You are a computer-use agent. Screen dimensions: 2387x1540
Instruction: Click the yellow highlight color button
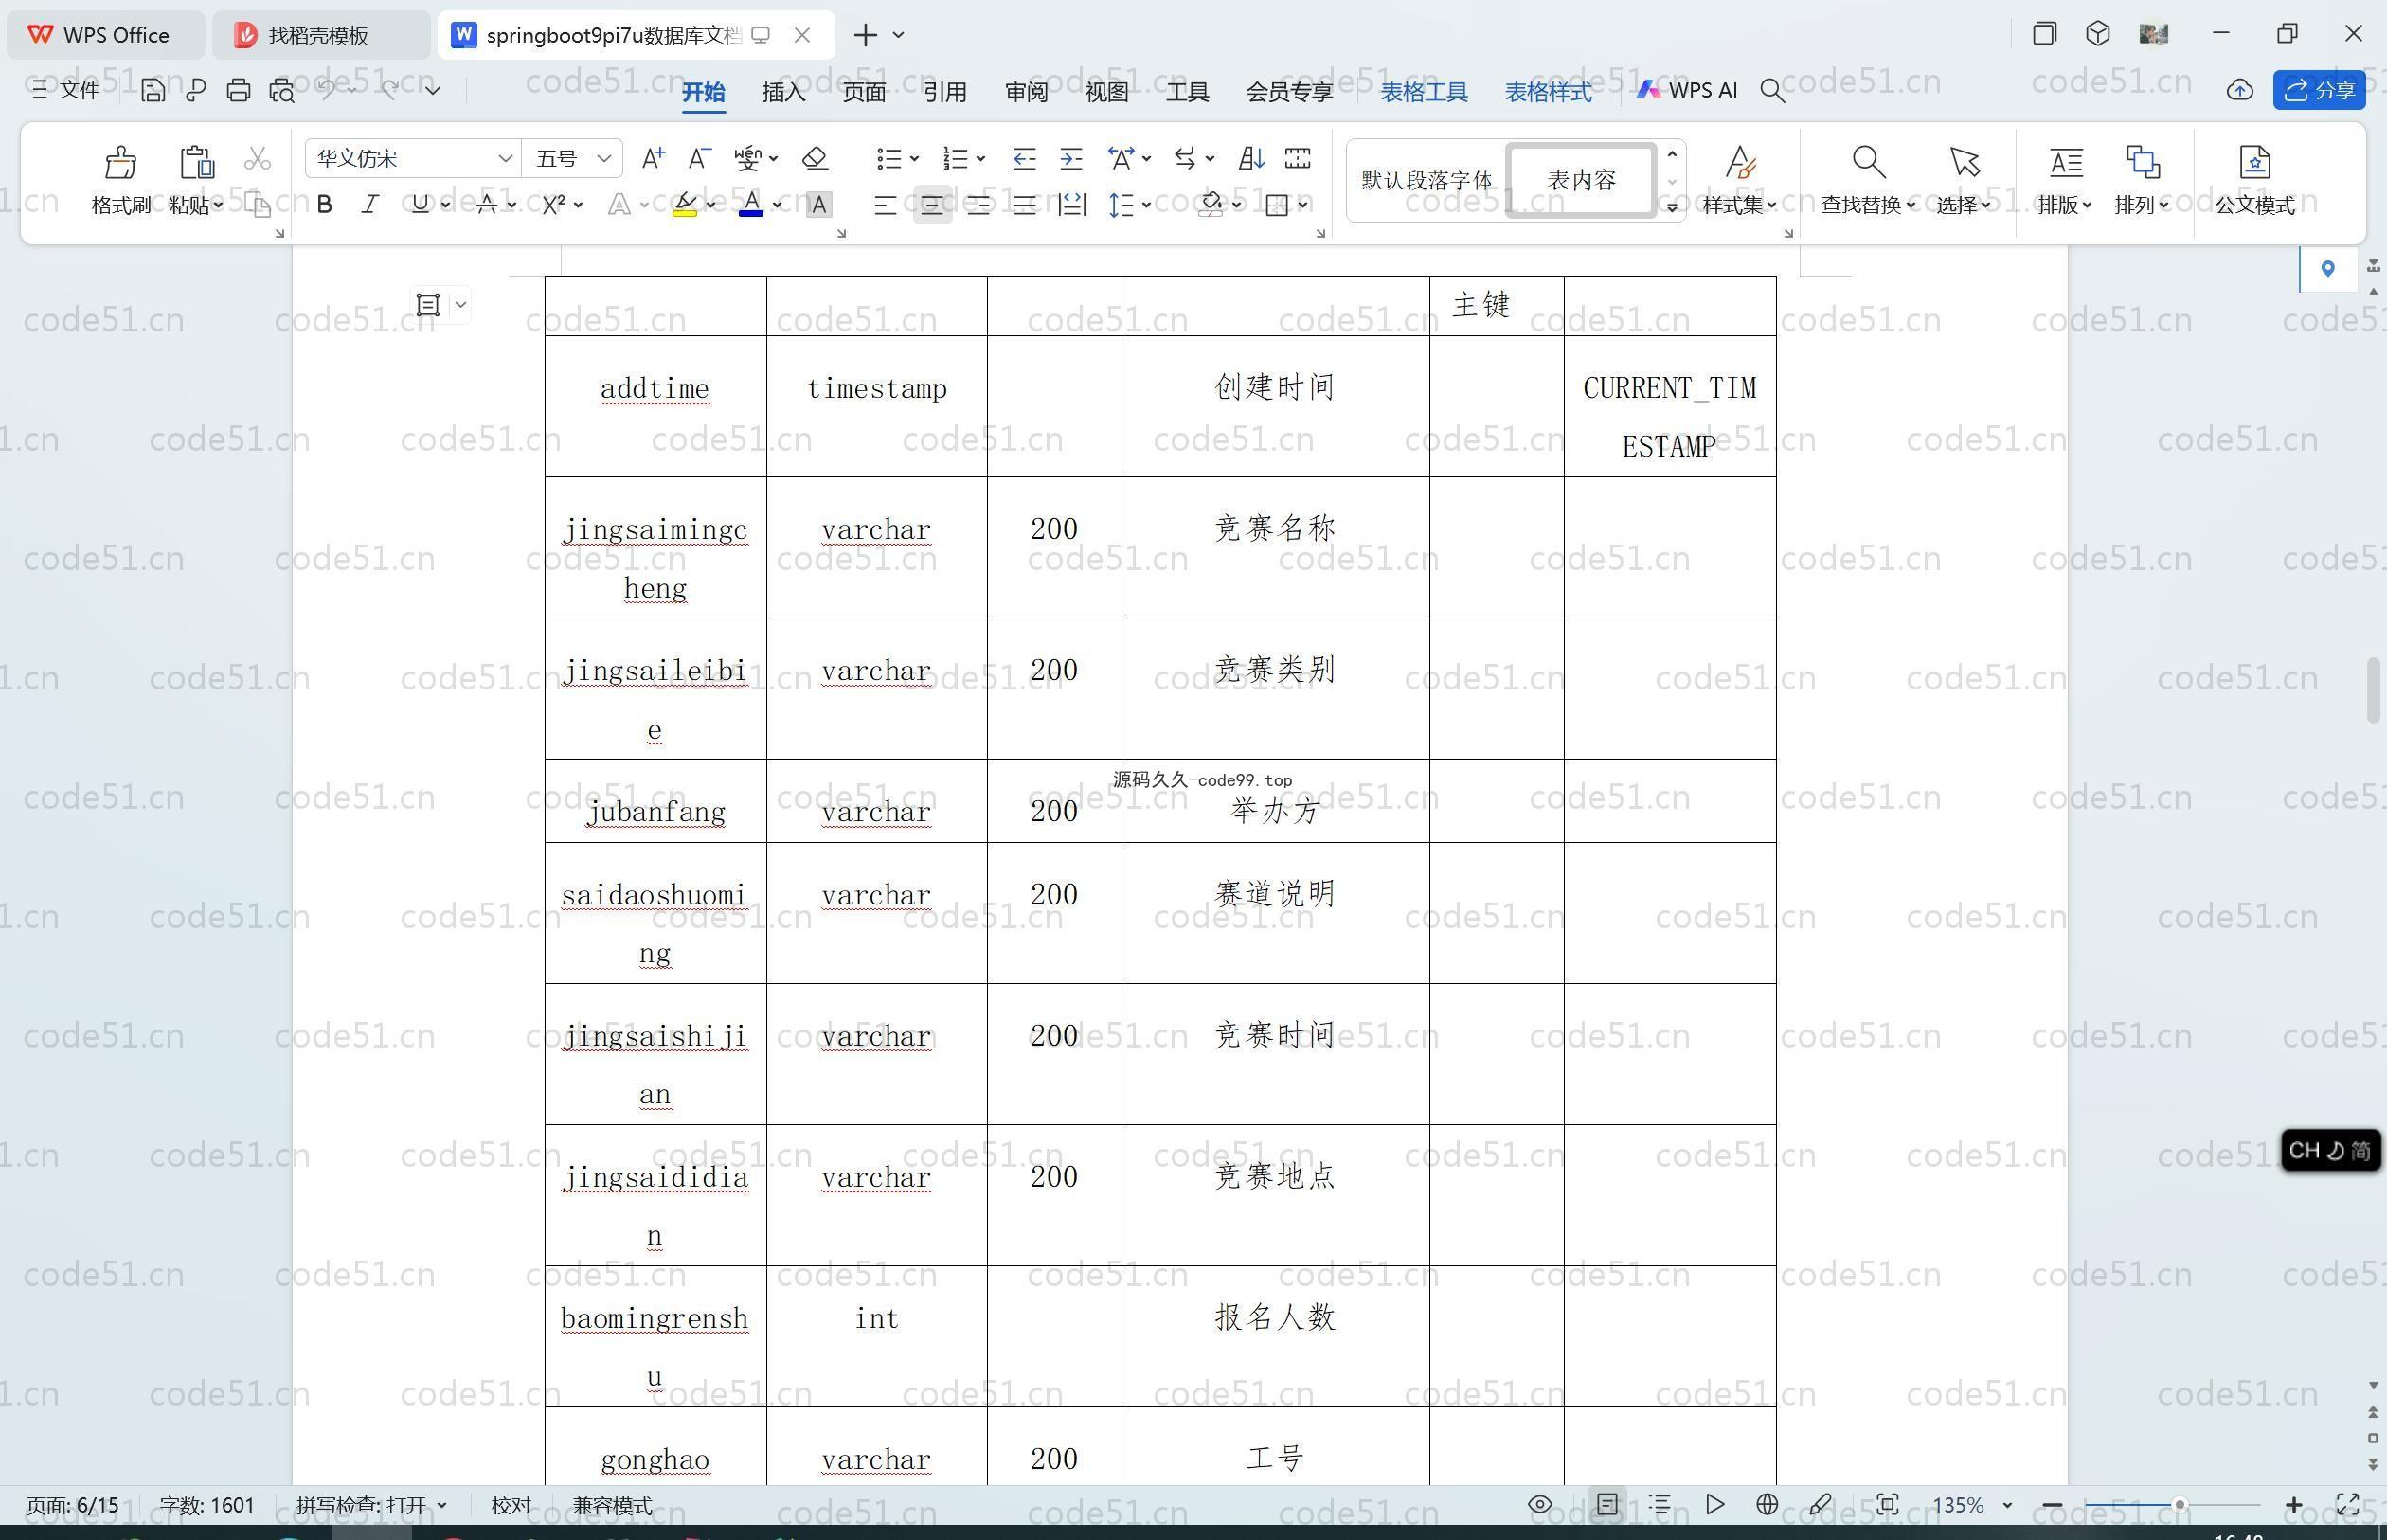pos(685,205)
